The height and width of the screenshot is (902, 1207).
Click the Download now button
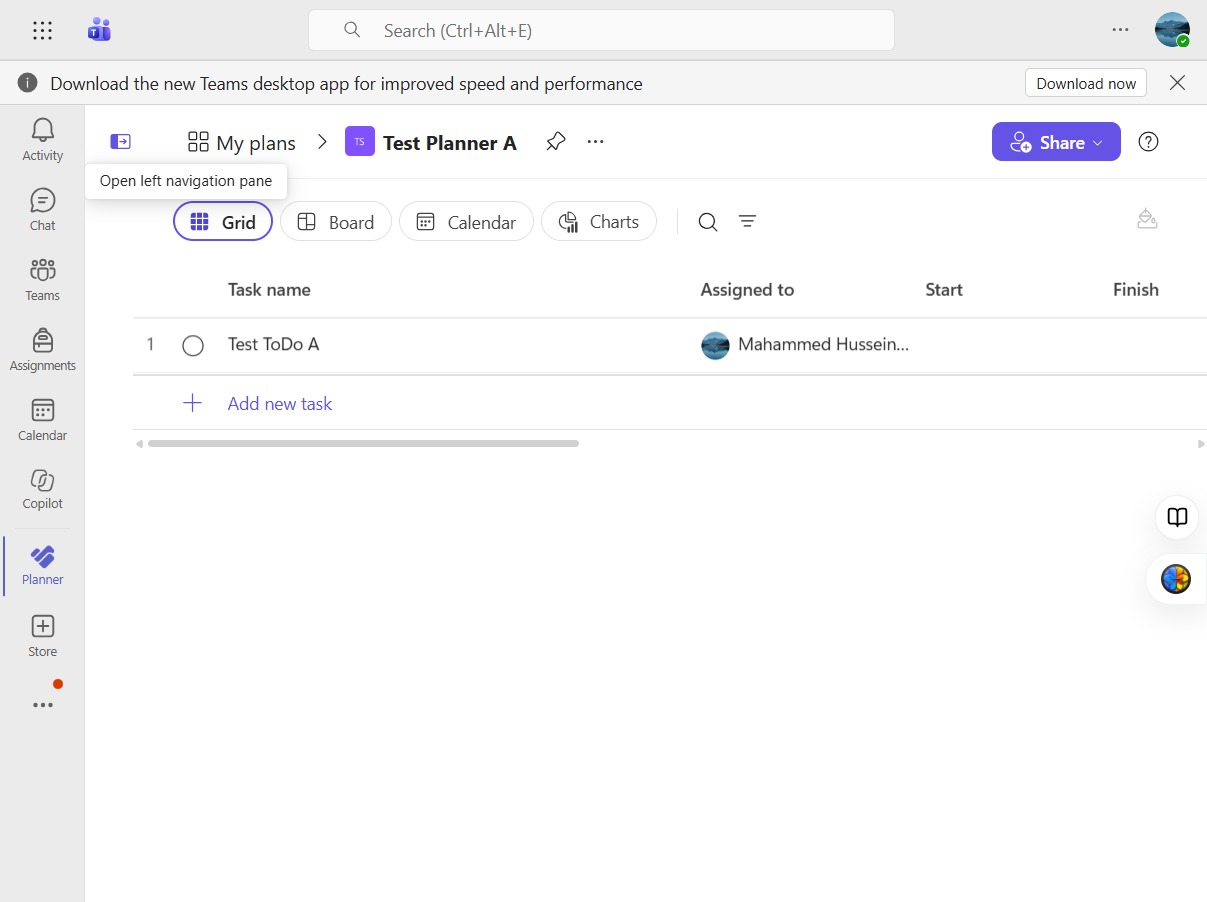tap(1086, 83)
